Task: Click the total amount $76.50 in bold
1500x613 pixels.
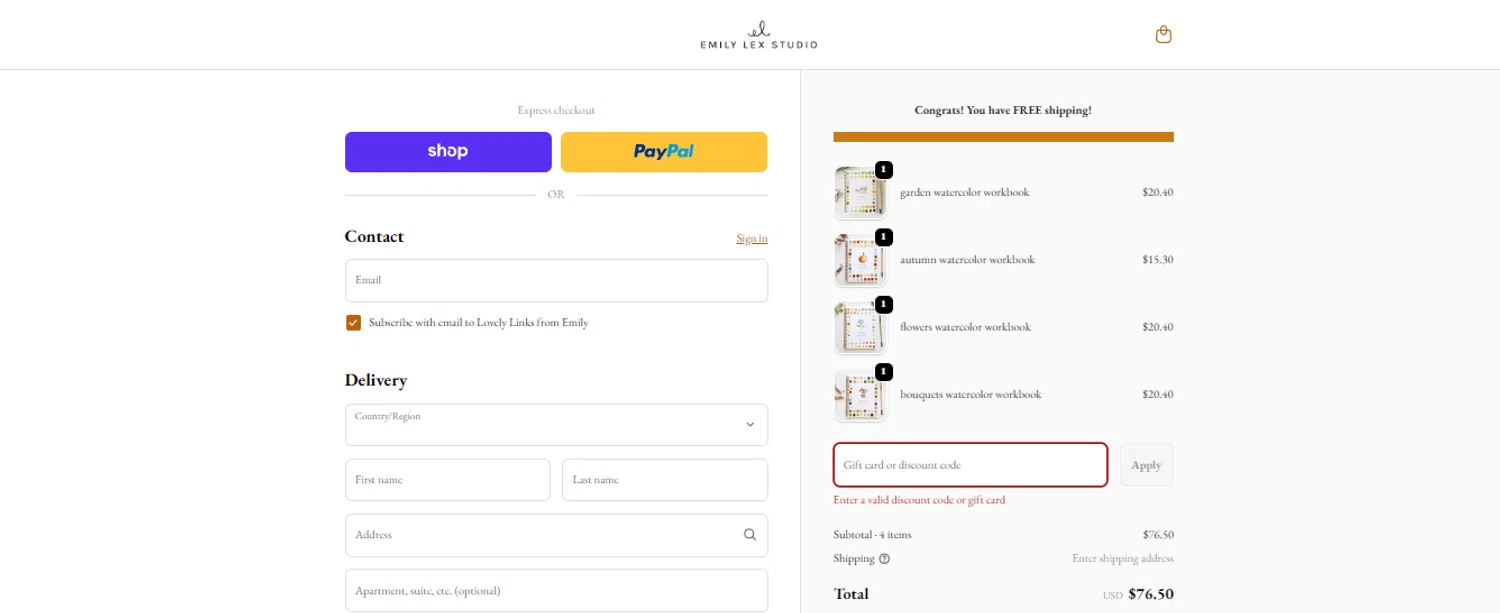Action: click(1151, 594)
